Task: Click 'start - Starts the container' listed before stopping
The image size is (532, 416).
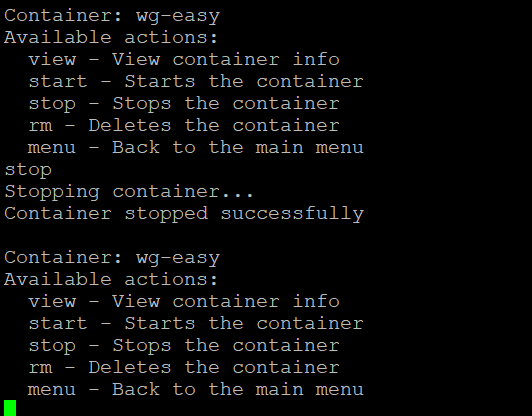Action: [196, 81]
